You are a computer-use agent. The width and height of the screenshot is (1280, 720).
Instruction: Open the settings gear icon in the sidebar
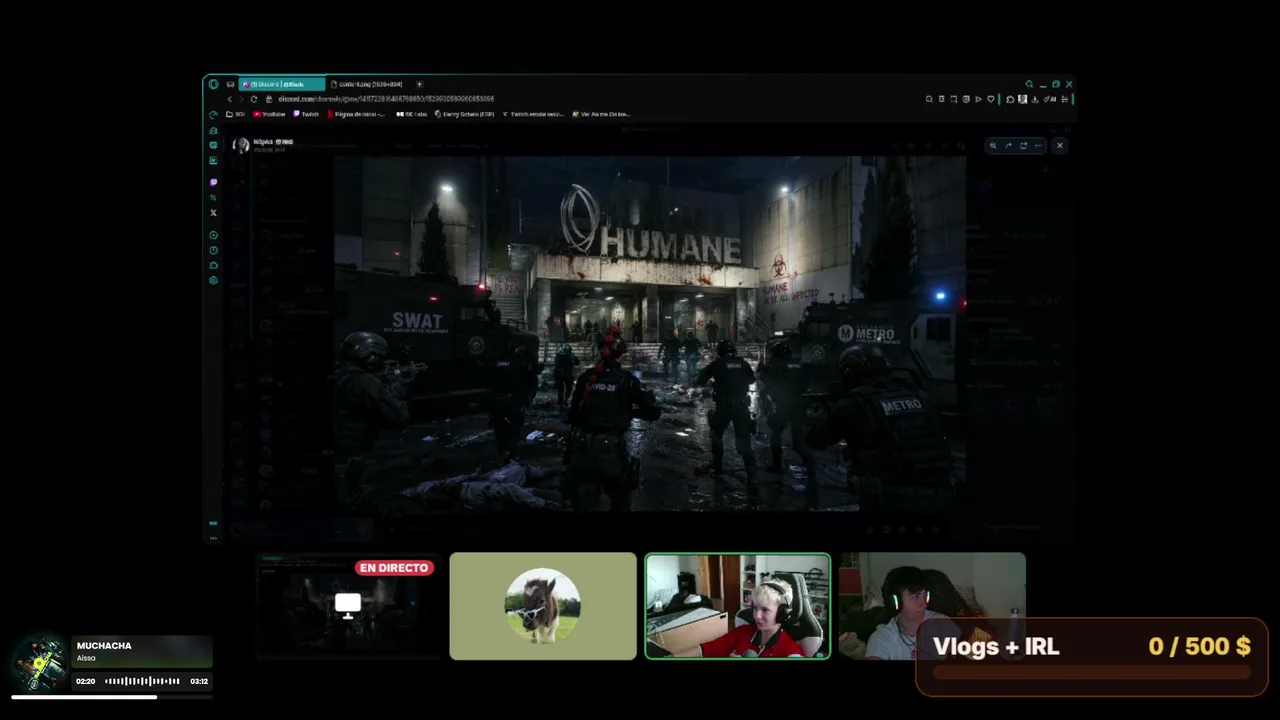point(213,280)
